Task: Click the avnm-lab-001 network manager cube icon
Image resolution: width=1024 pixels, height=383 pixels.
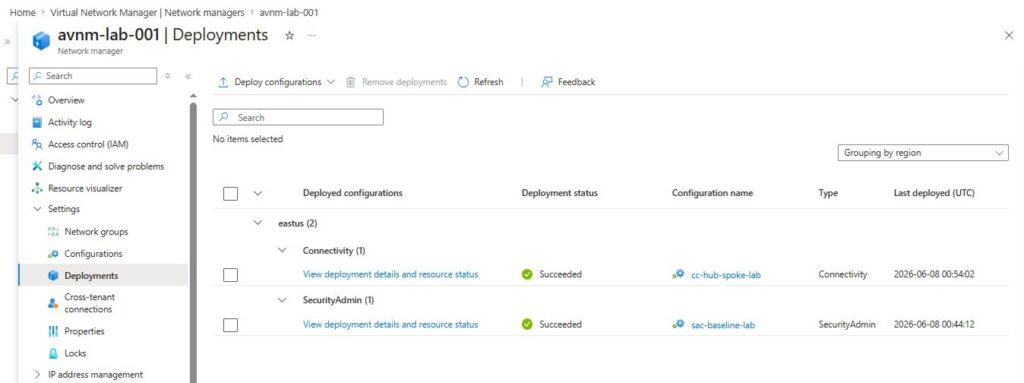Action: [x=40, y=41]
